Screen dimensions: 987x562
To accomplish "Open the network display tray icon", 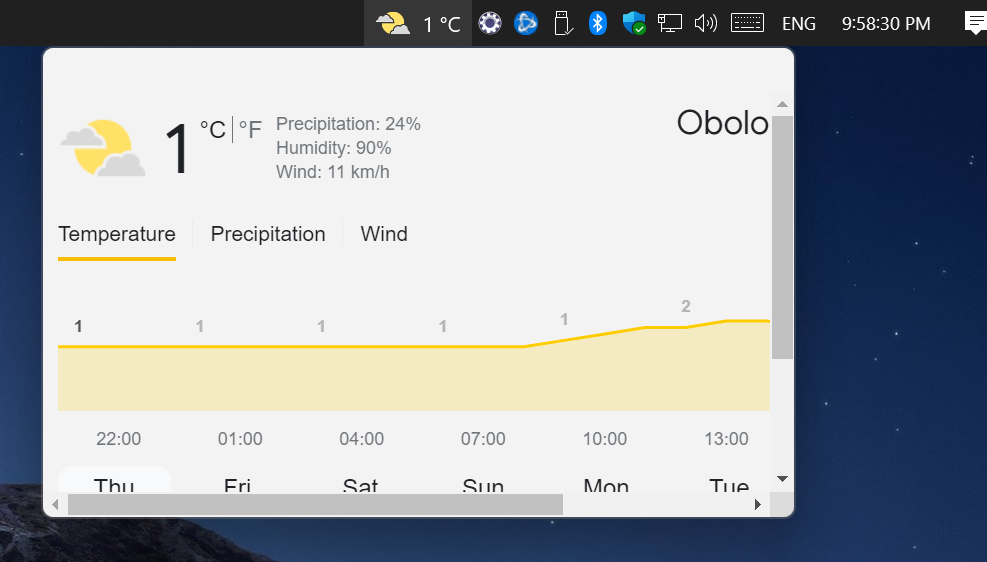I will pos(670,23).
